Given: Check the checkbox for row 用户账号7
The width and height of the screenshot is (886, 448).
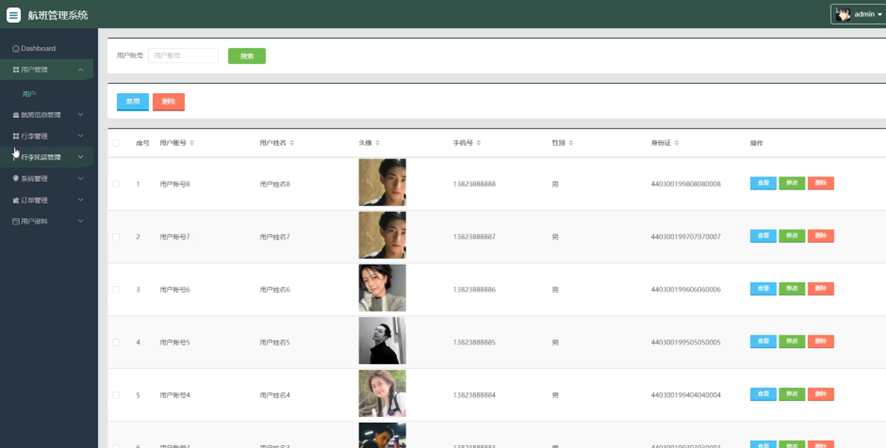Looking at the screenshot, I should [116, 237].
